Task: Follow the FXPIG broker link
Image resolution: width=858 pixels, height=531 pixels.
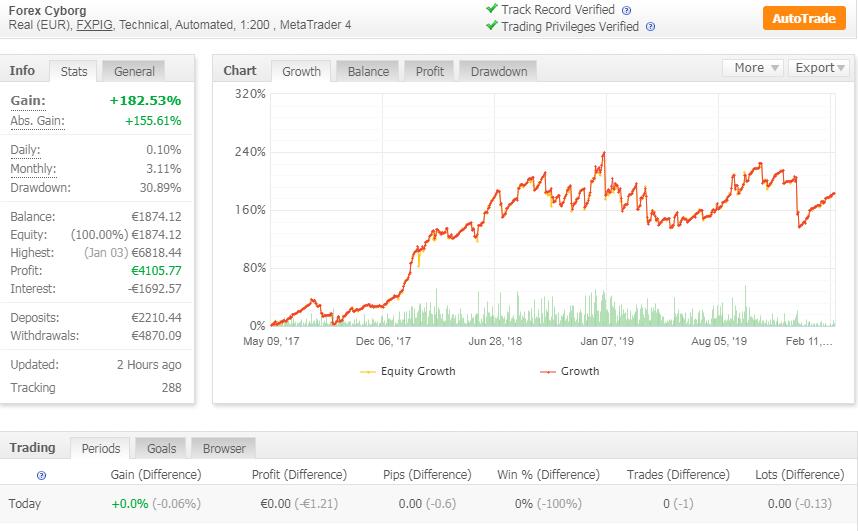Action: coord(95,24)
